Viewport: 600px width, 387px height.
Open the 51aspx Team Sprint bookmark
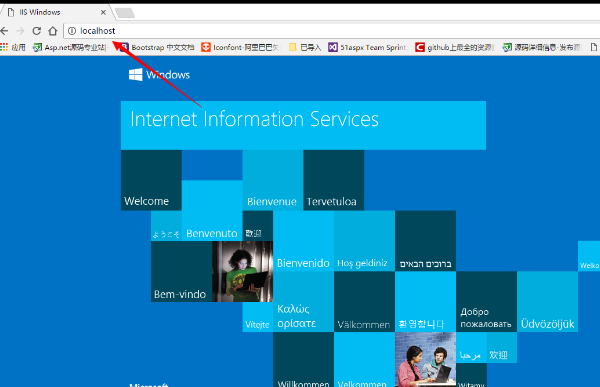tap(368, 47)
